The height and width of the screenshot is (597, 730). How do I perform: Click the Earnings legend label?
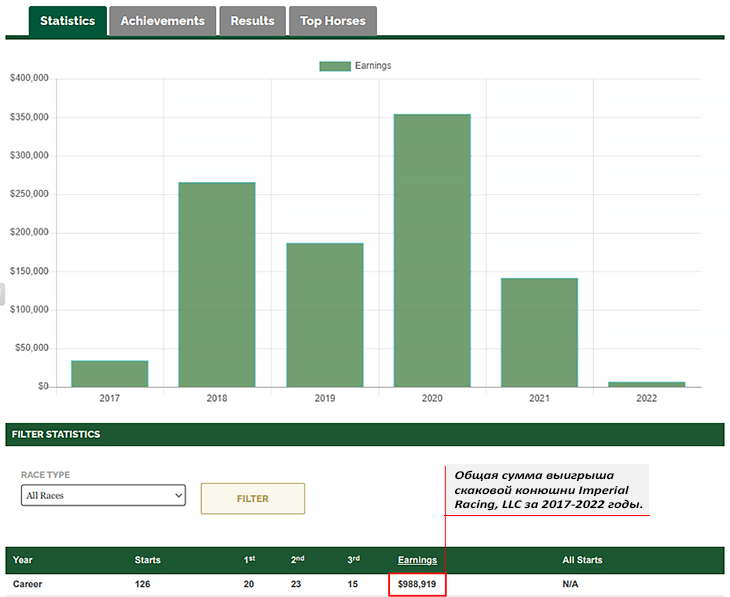[x=373, y=66]
